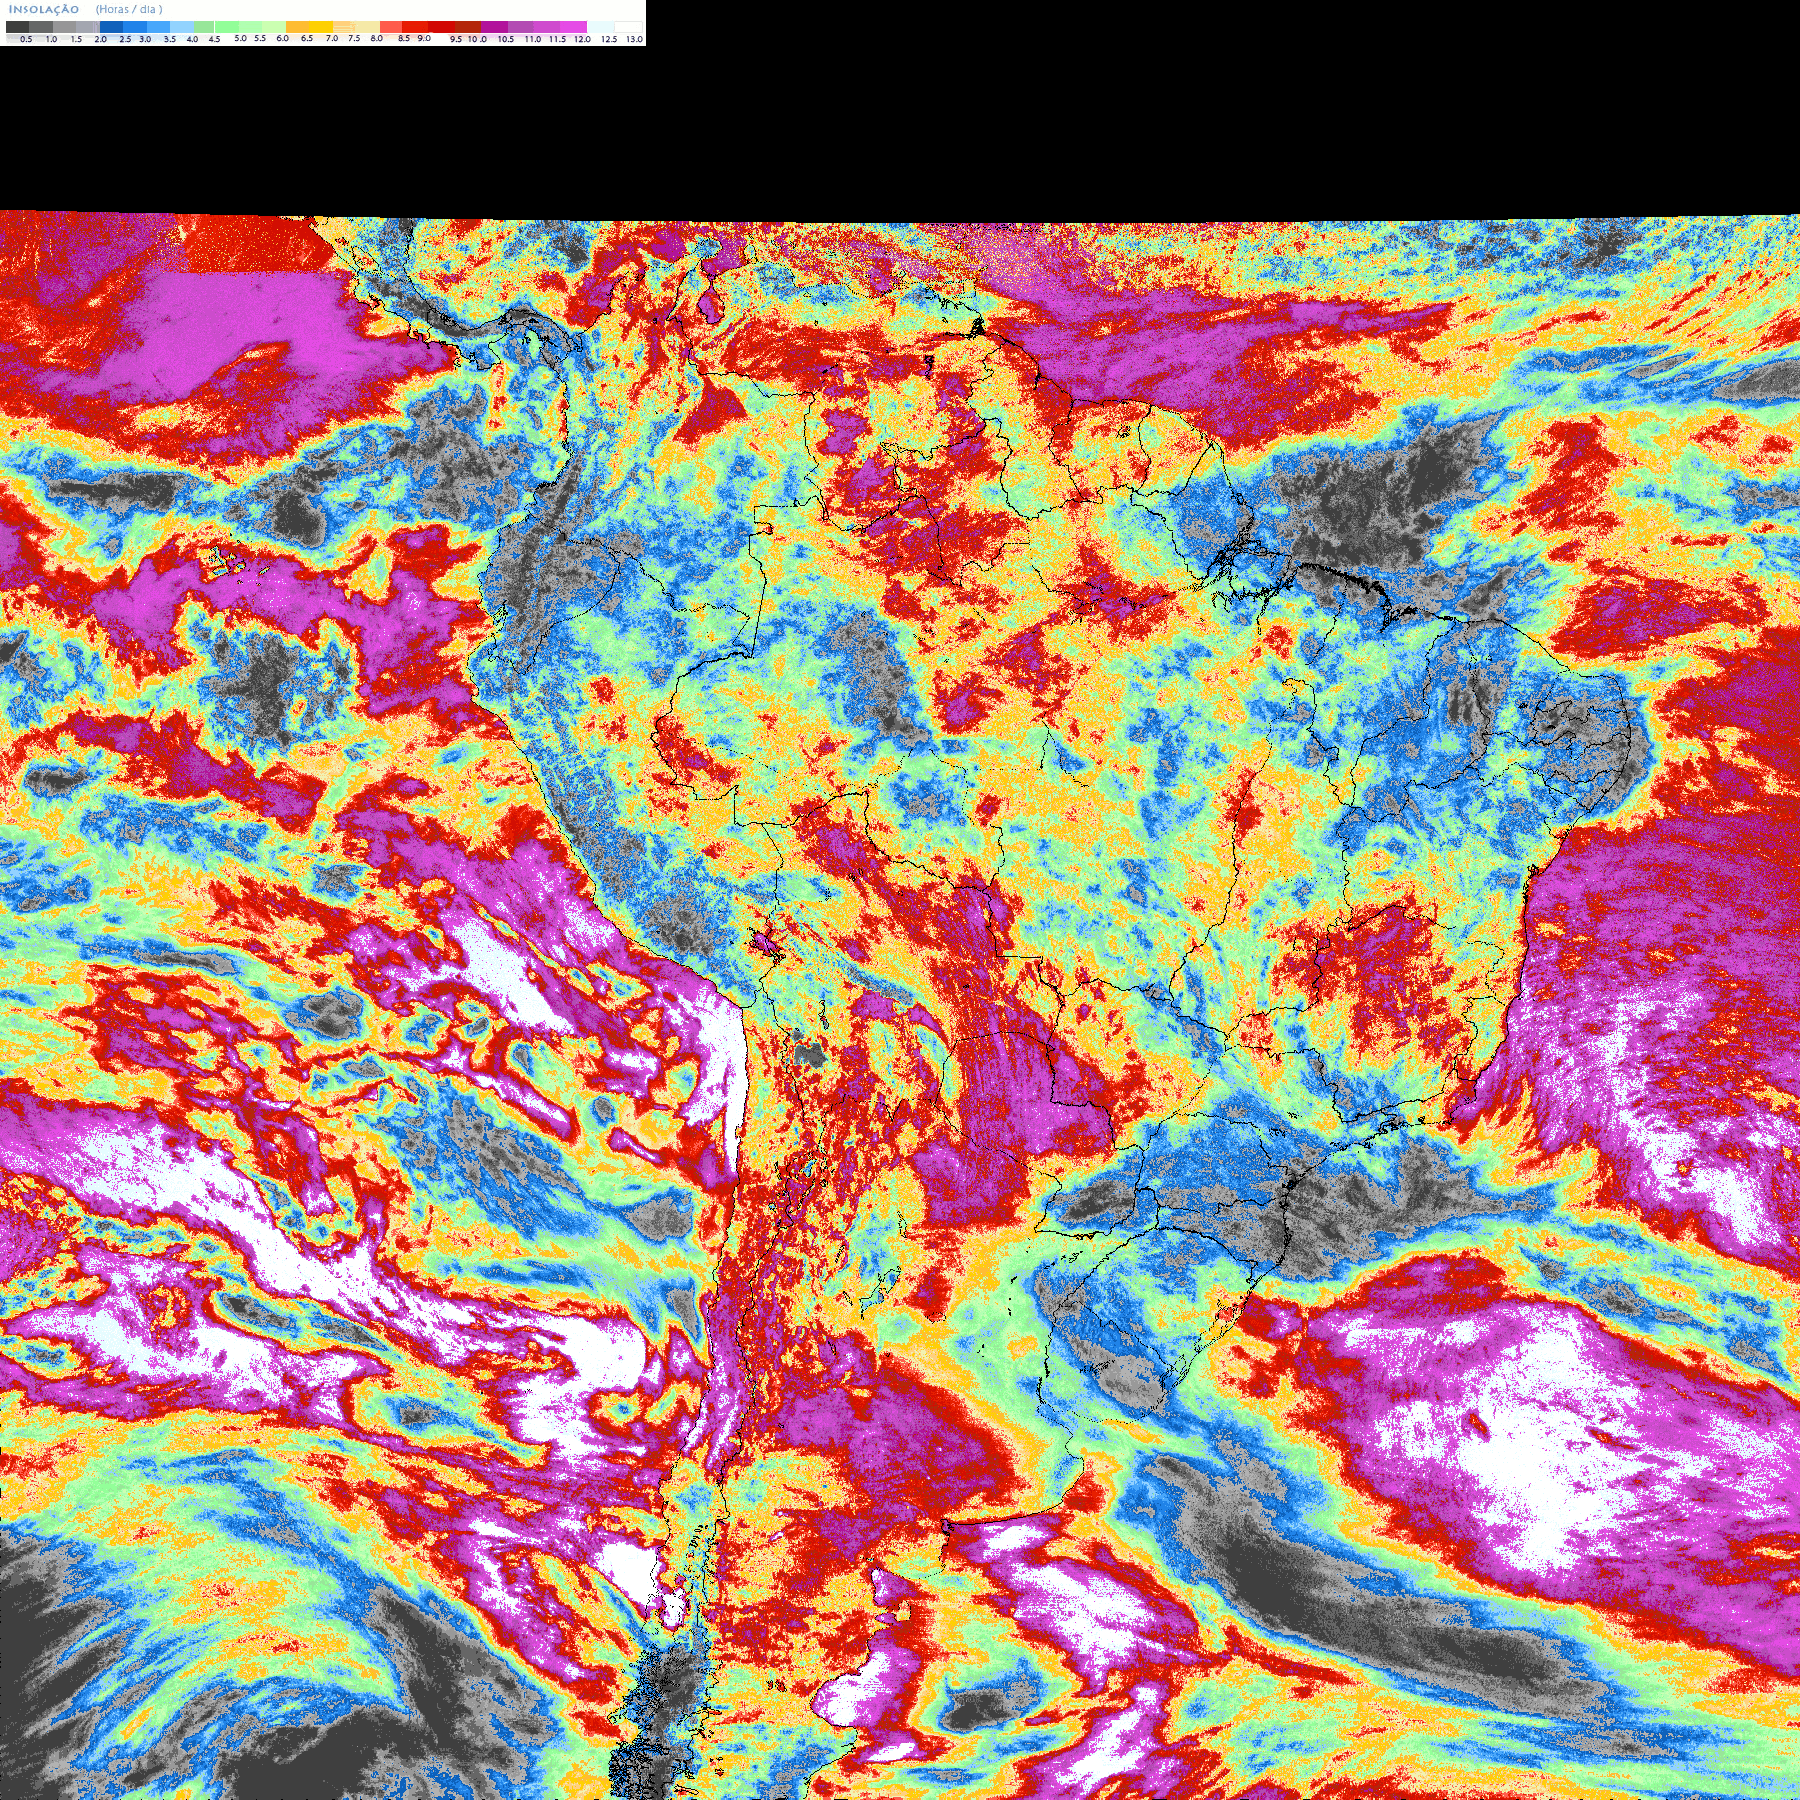
Task: Click the INSOLAÇÃO legend title
Action: coord(44,9)
